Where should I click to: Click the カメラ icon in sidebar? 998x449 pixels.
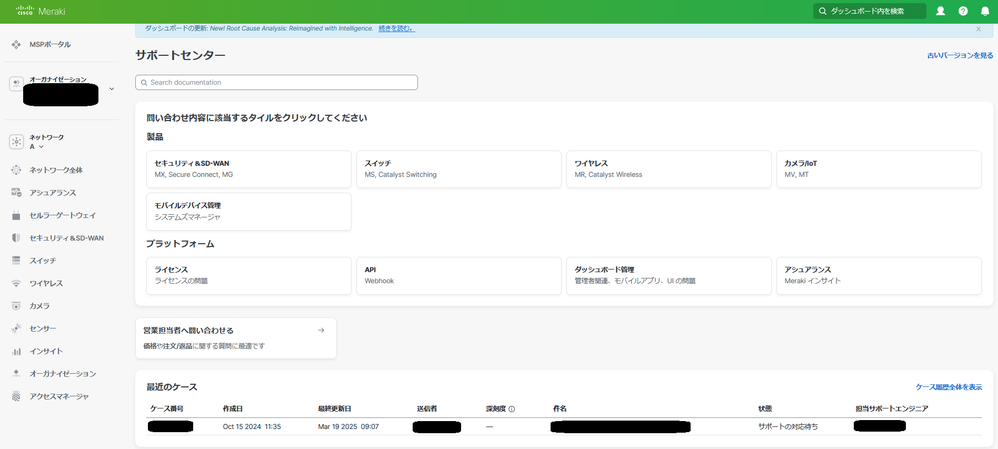[x=16, y=306]
